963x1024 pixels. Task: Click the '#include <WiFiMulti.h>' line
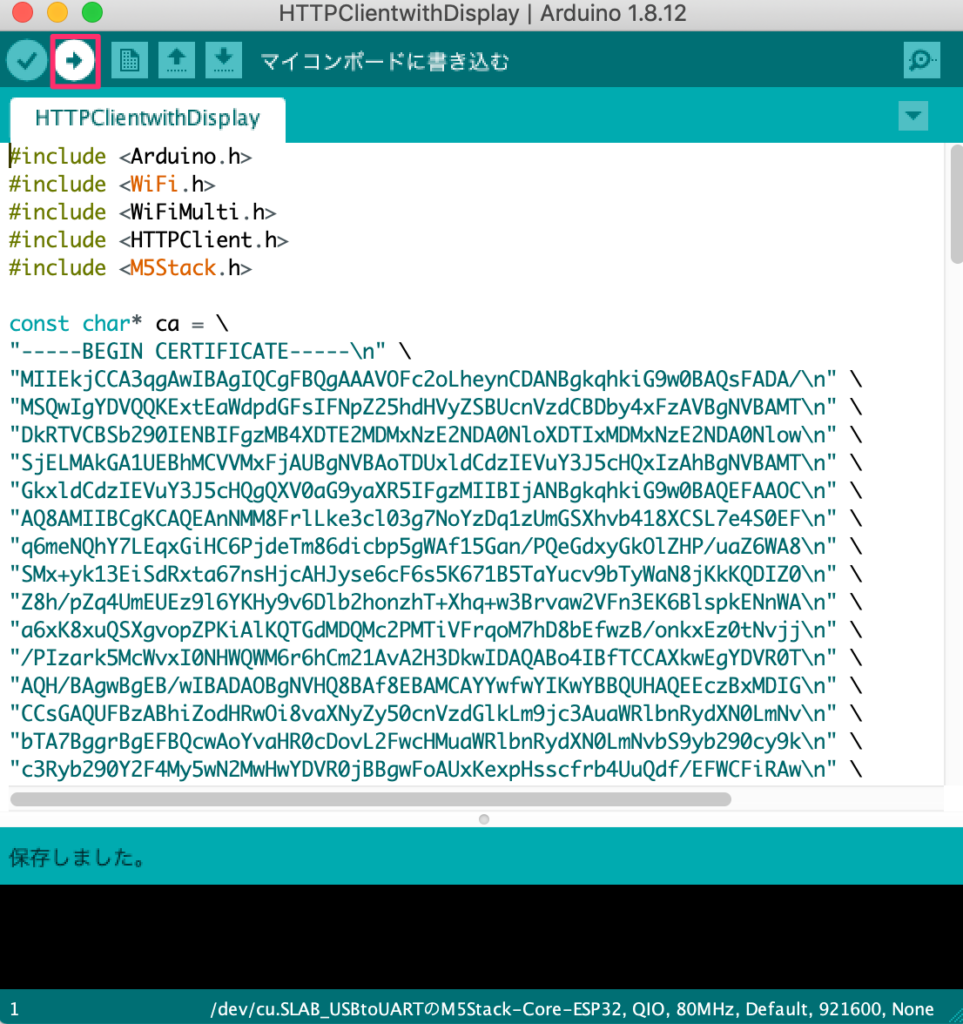pyautogui.click(x=142, y=213)
